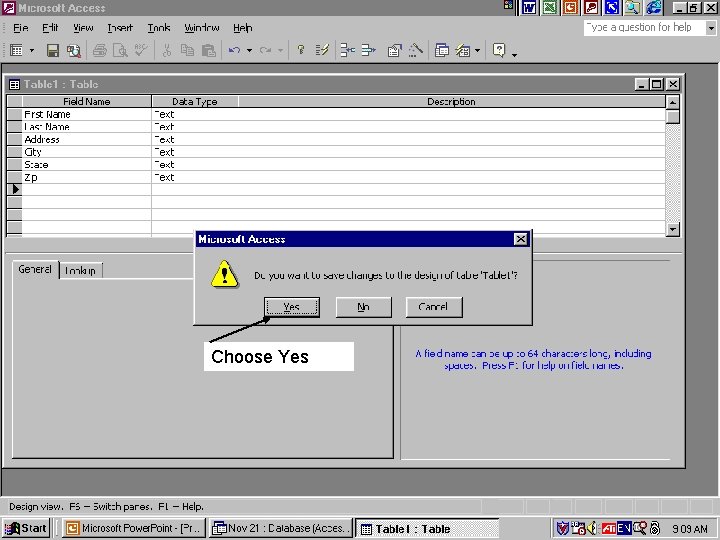Click the Start button on taskbar
Viewport: 720px width, 540px height.
tap(26, 529)
